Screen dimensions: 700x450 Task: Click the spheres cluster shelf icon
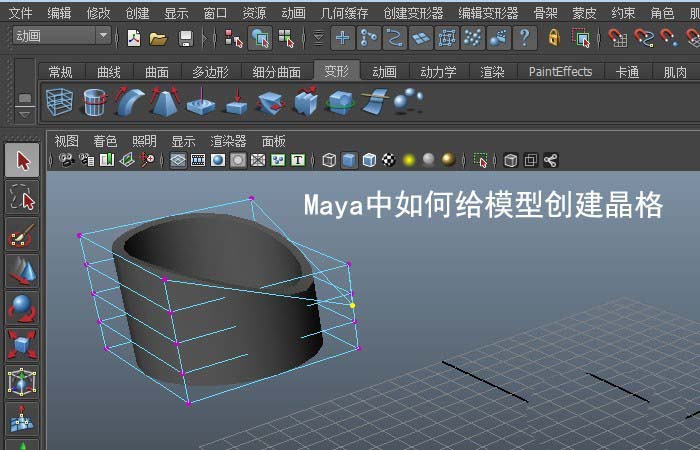point(408,101)
